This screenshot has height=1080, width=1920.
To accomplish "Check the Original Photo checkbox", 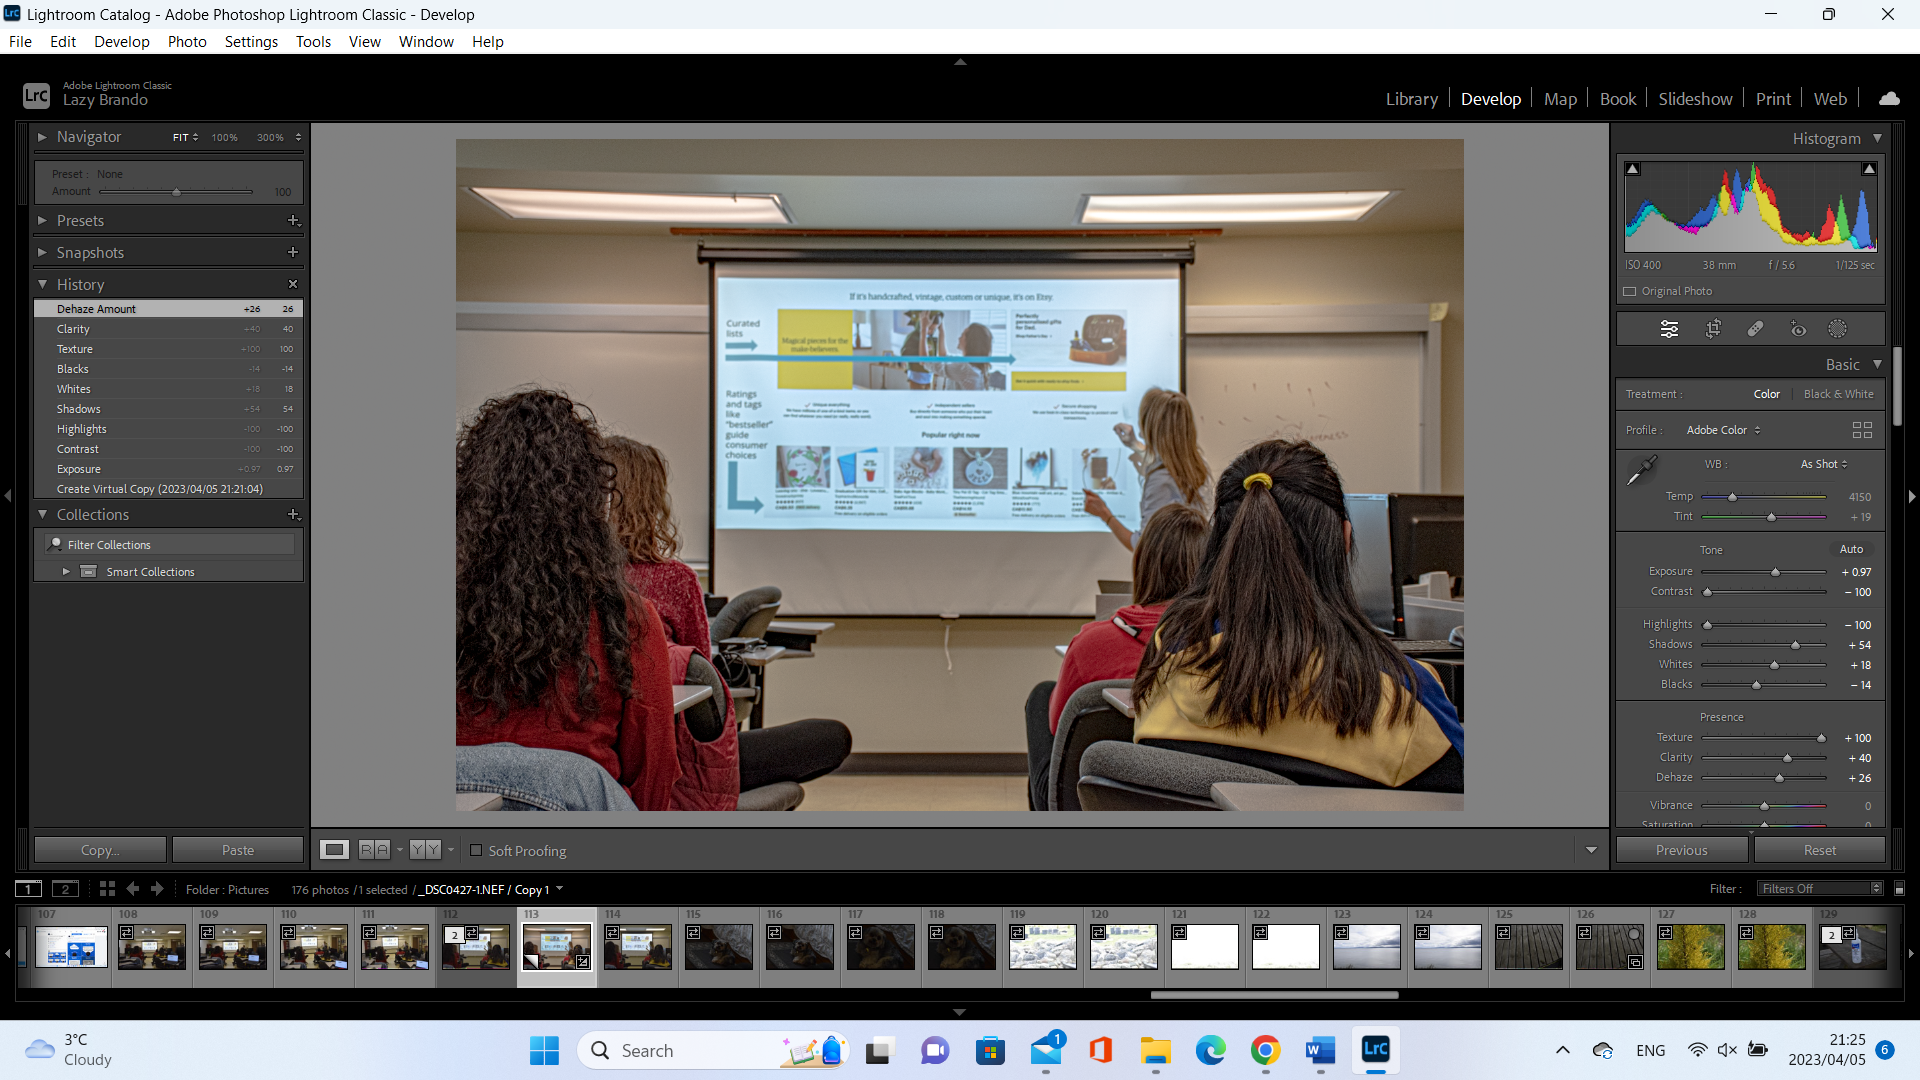I will (x=1630, y=292).
